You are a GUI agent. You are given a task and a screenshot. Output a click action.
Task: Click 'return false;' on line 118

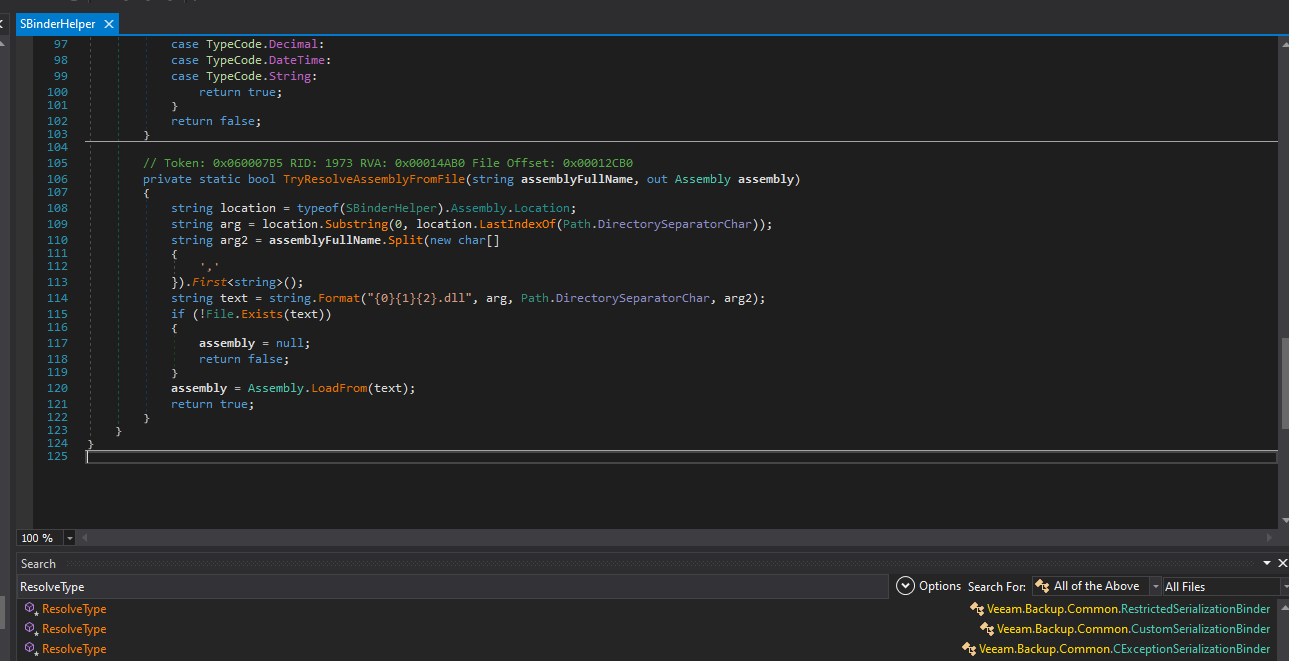[243, 359]
